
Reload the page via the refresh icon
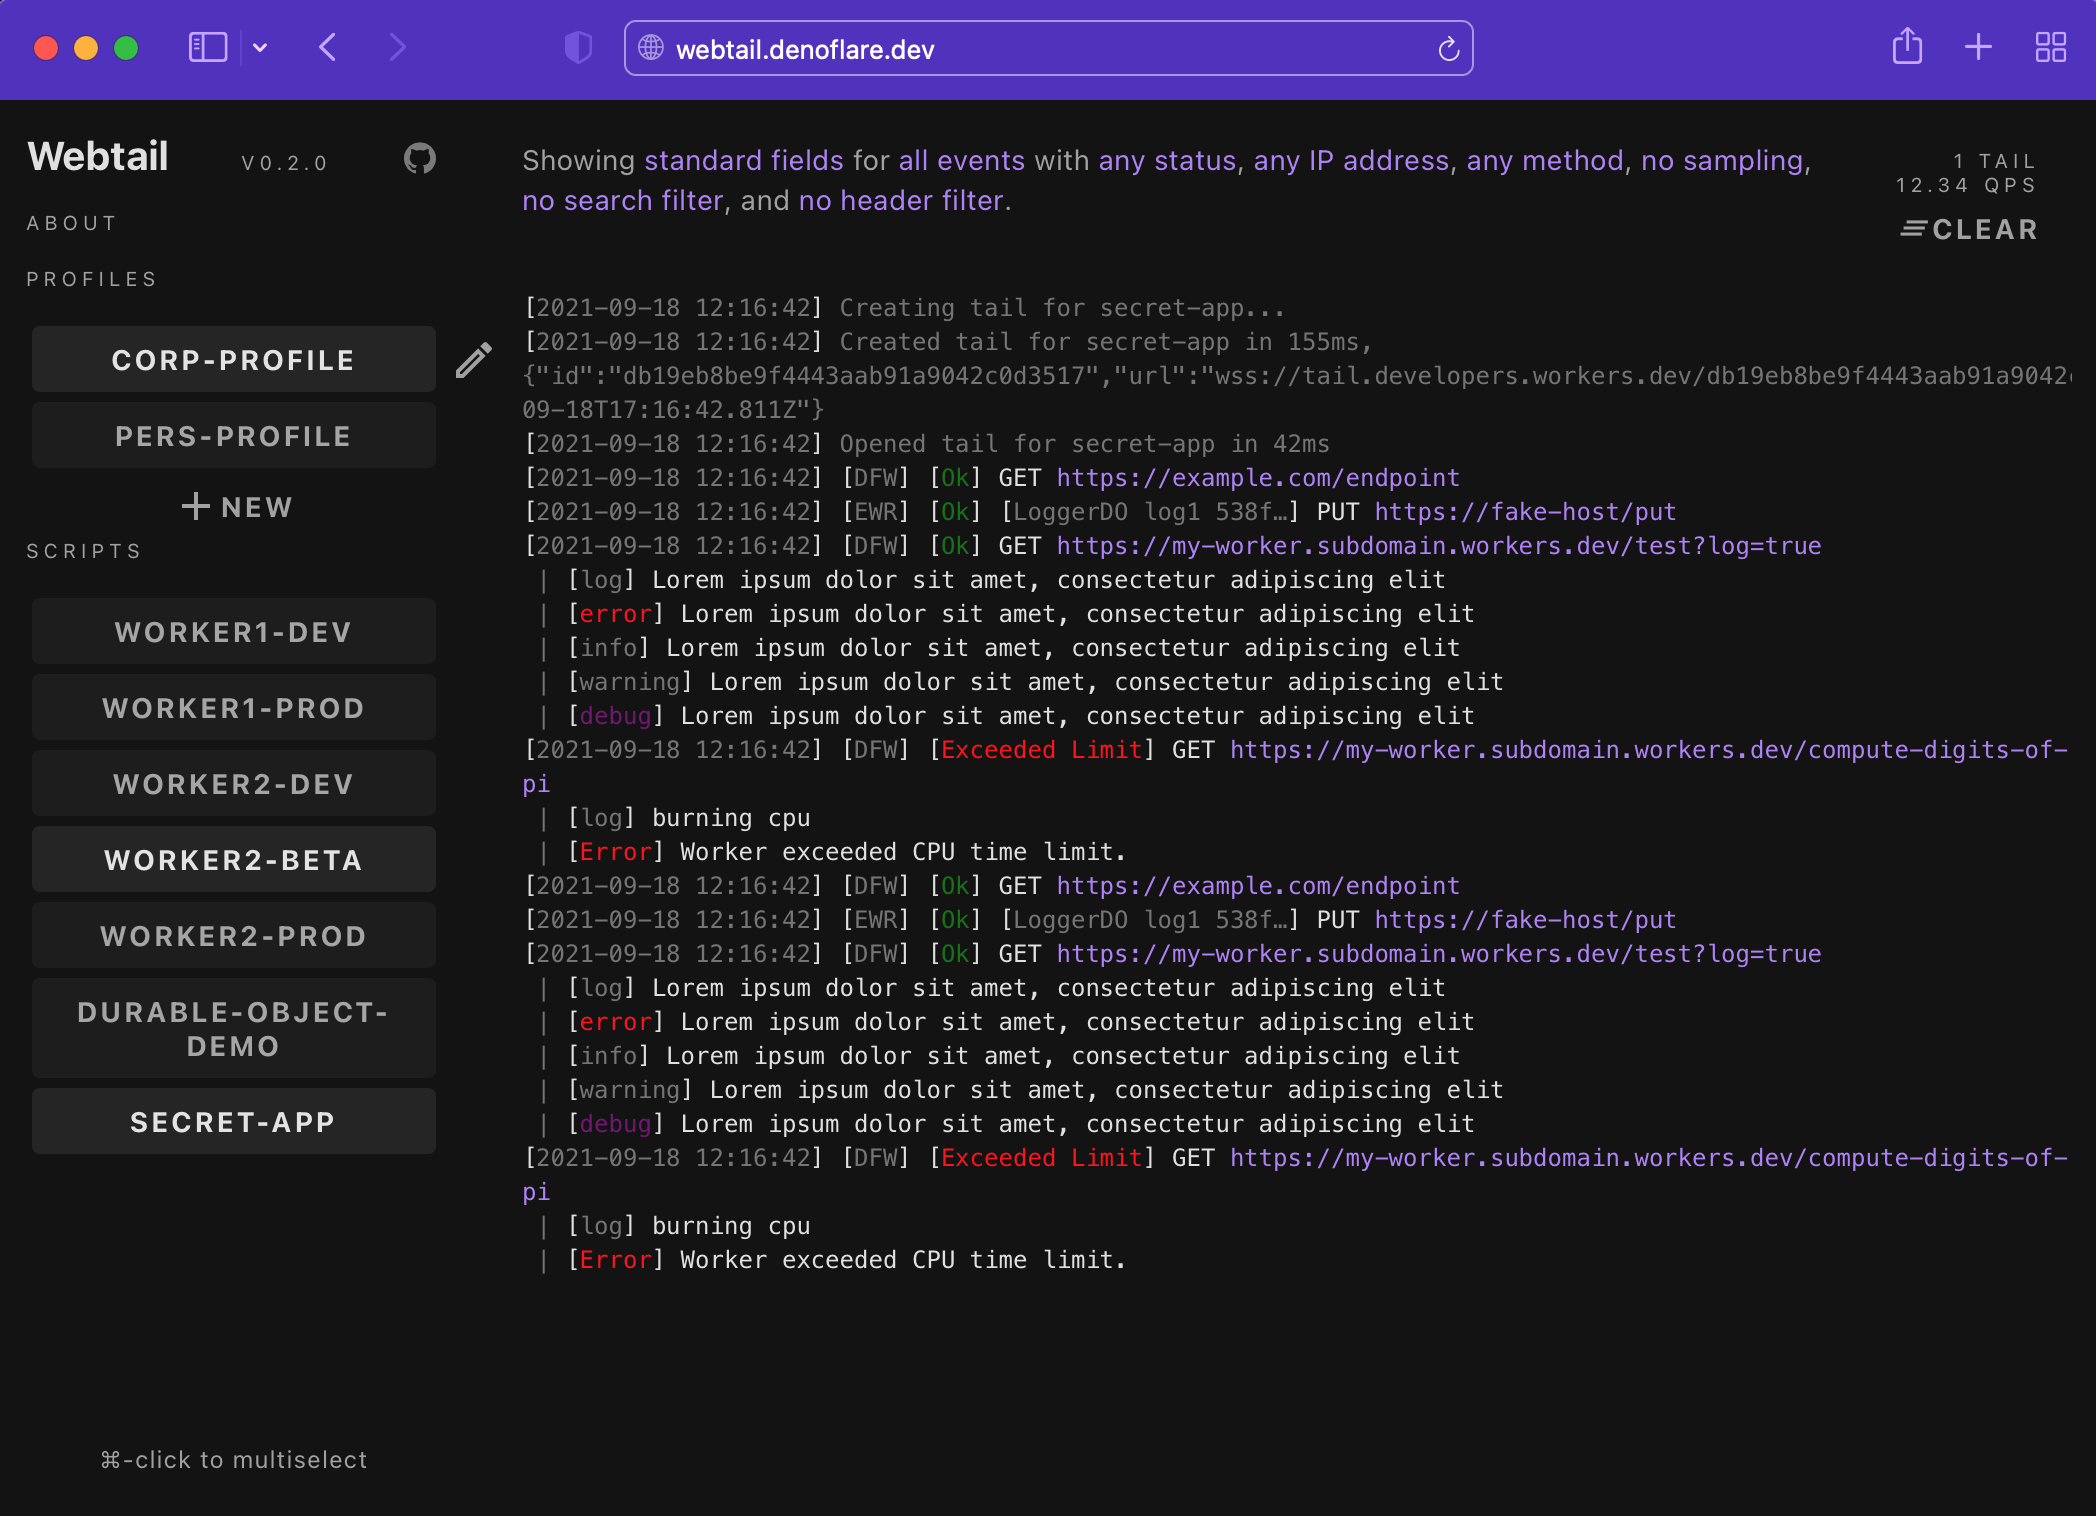tap(1447, 47)
